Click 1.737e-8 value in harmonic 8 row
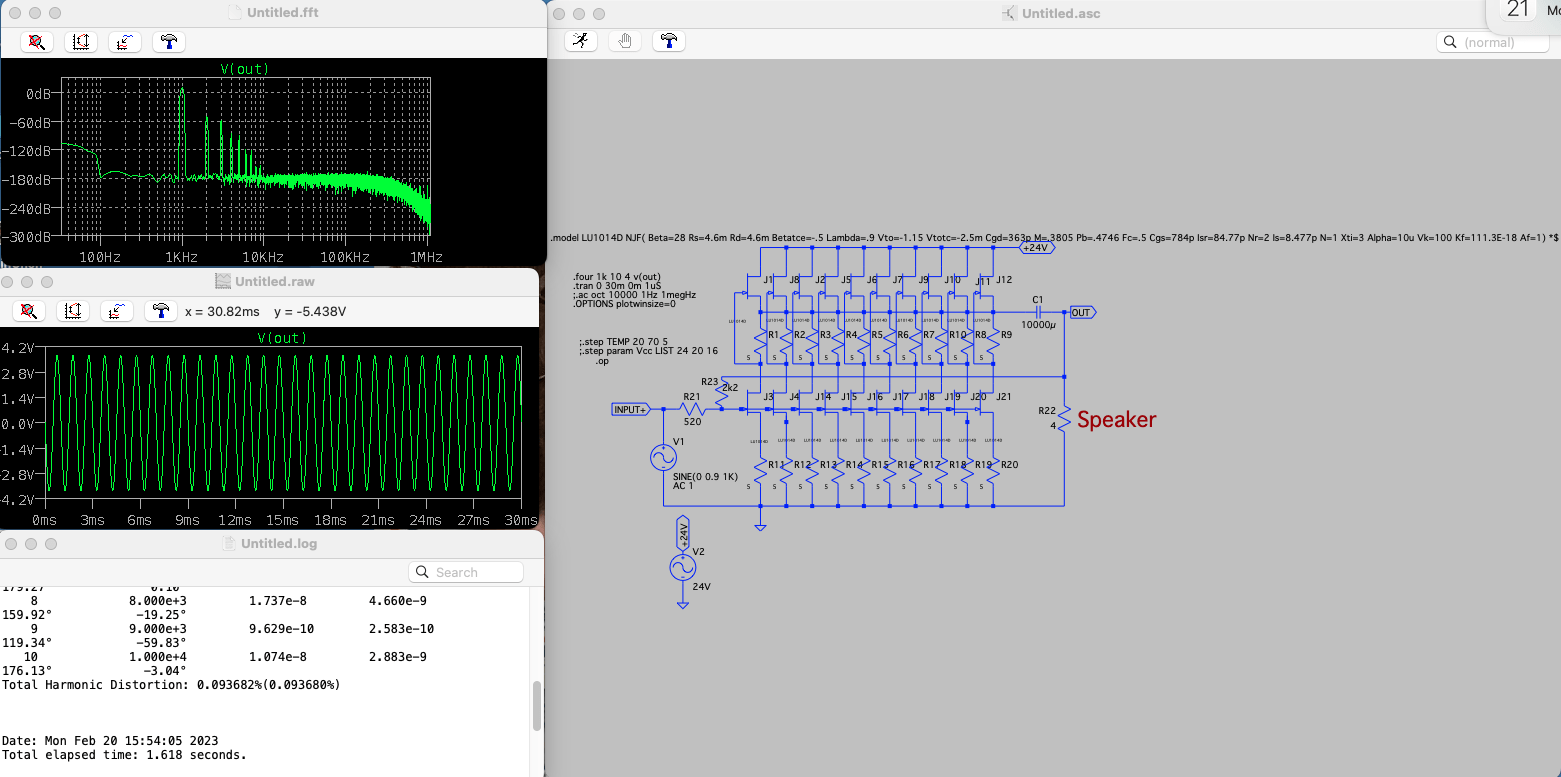This screenshot has width=1561, height=777. tap(278, 600)
